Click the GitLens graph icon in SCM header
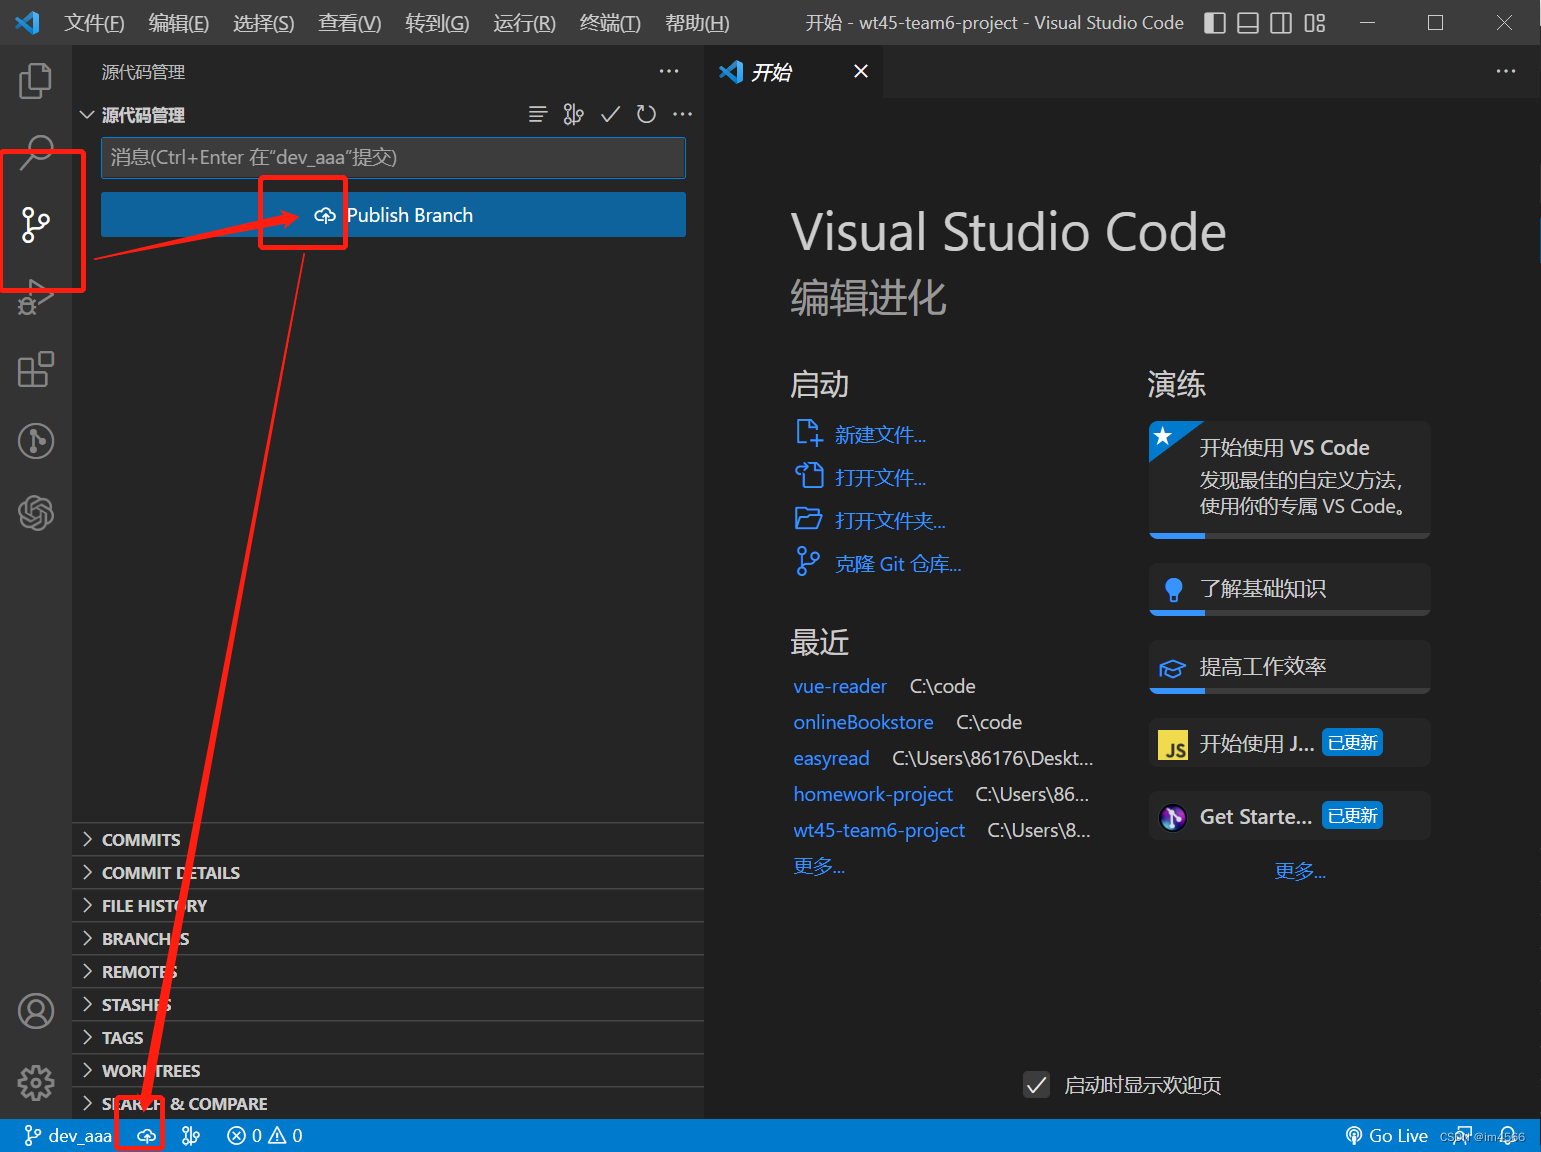Viewport: 1541px width, 1152px height. tap(573, 115)
